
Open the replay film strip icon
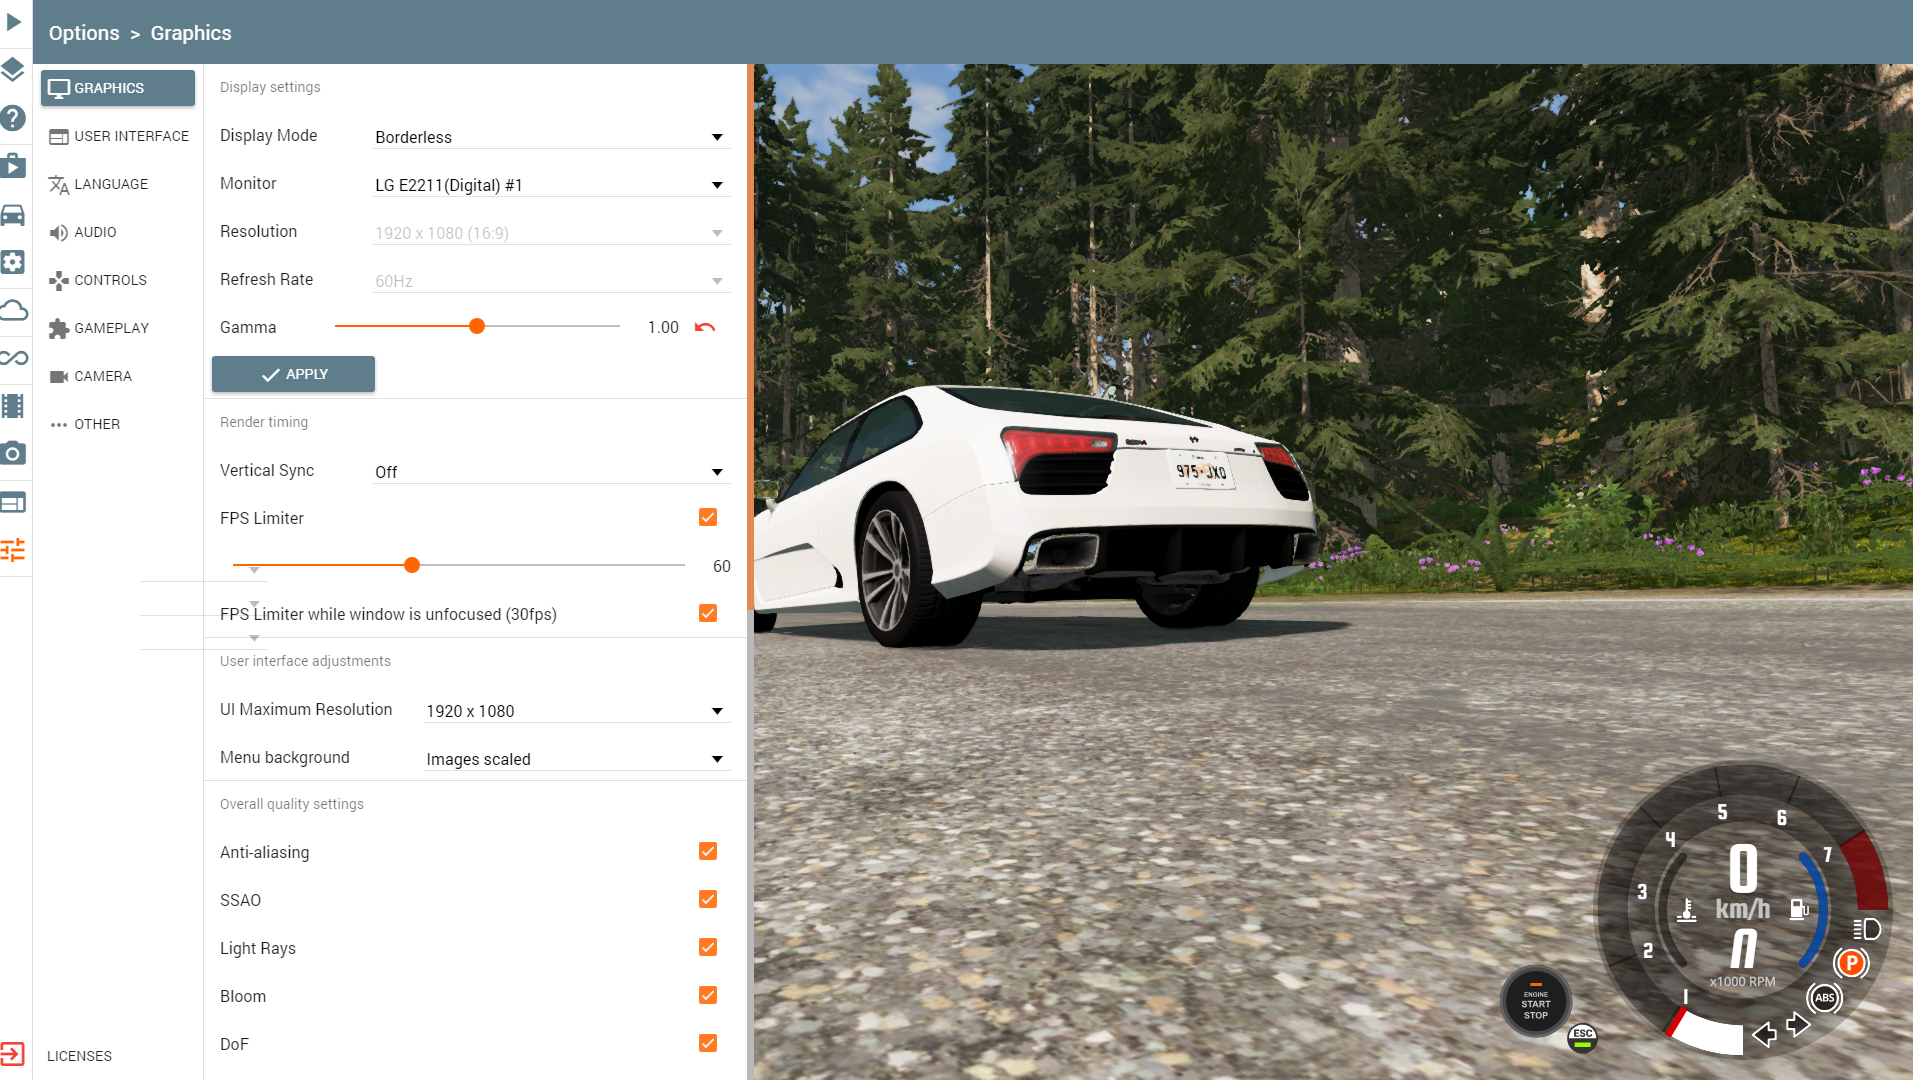12,406
